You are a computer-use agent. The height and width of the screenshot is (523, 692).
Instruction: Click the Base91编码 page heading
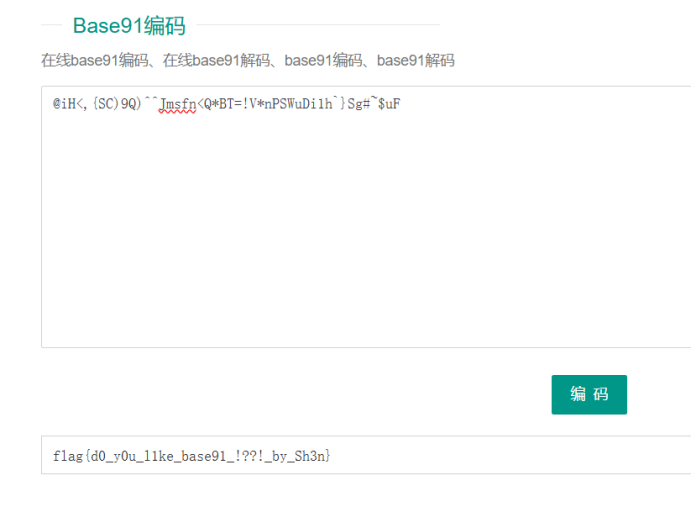pos(129,26)
